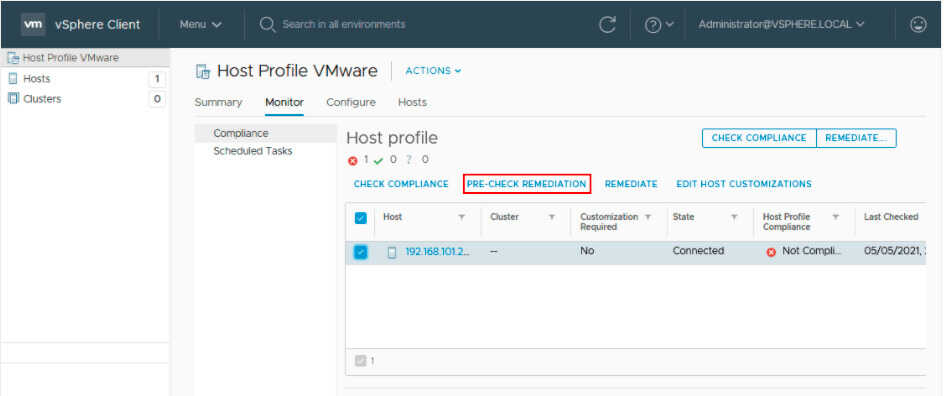The width and height of the screenshot is (944, 396).
Task: Toggle the select-all header checkbox
Action: click(x=361, y=218)
